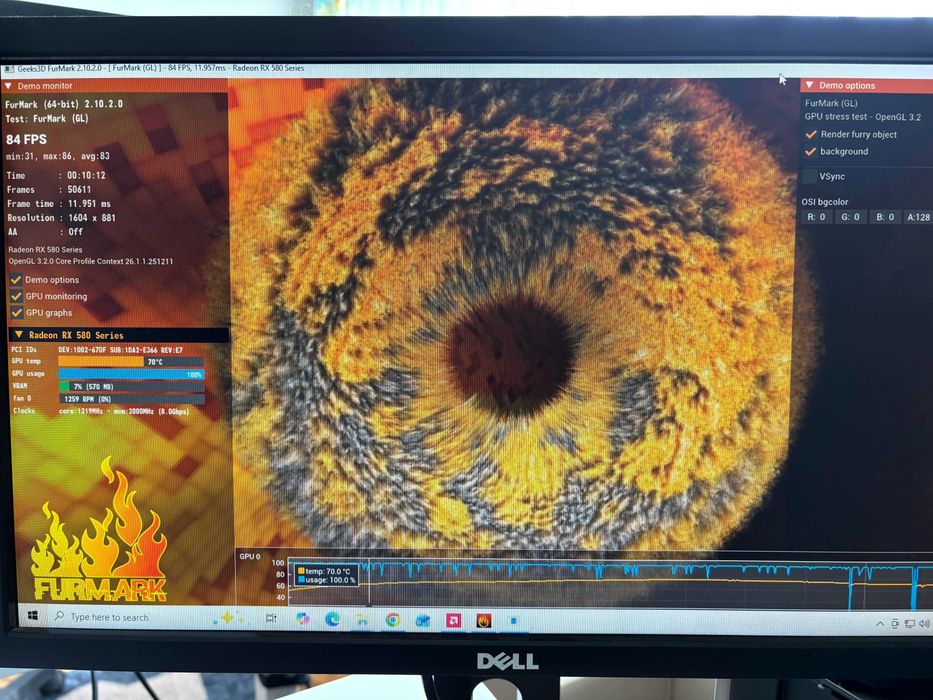Open the volume speaker tray icon
The width and height of the screenshot is (933, 700).
(923, 623)
